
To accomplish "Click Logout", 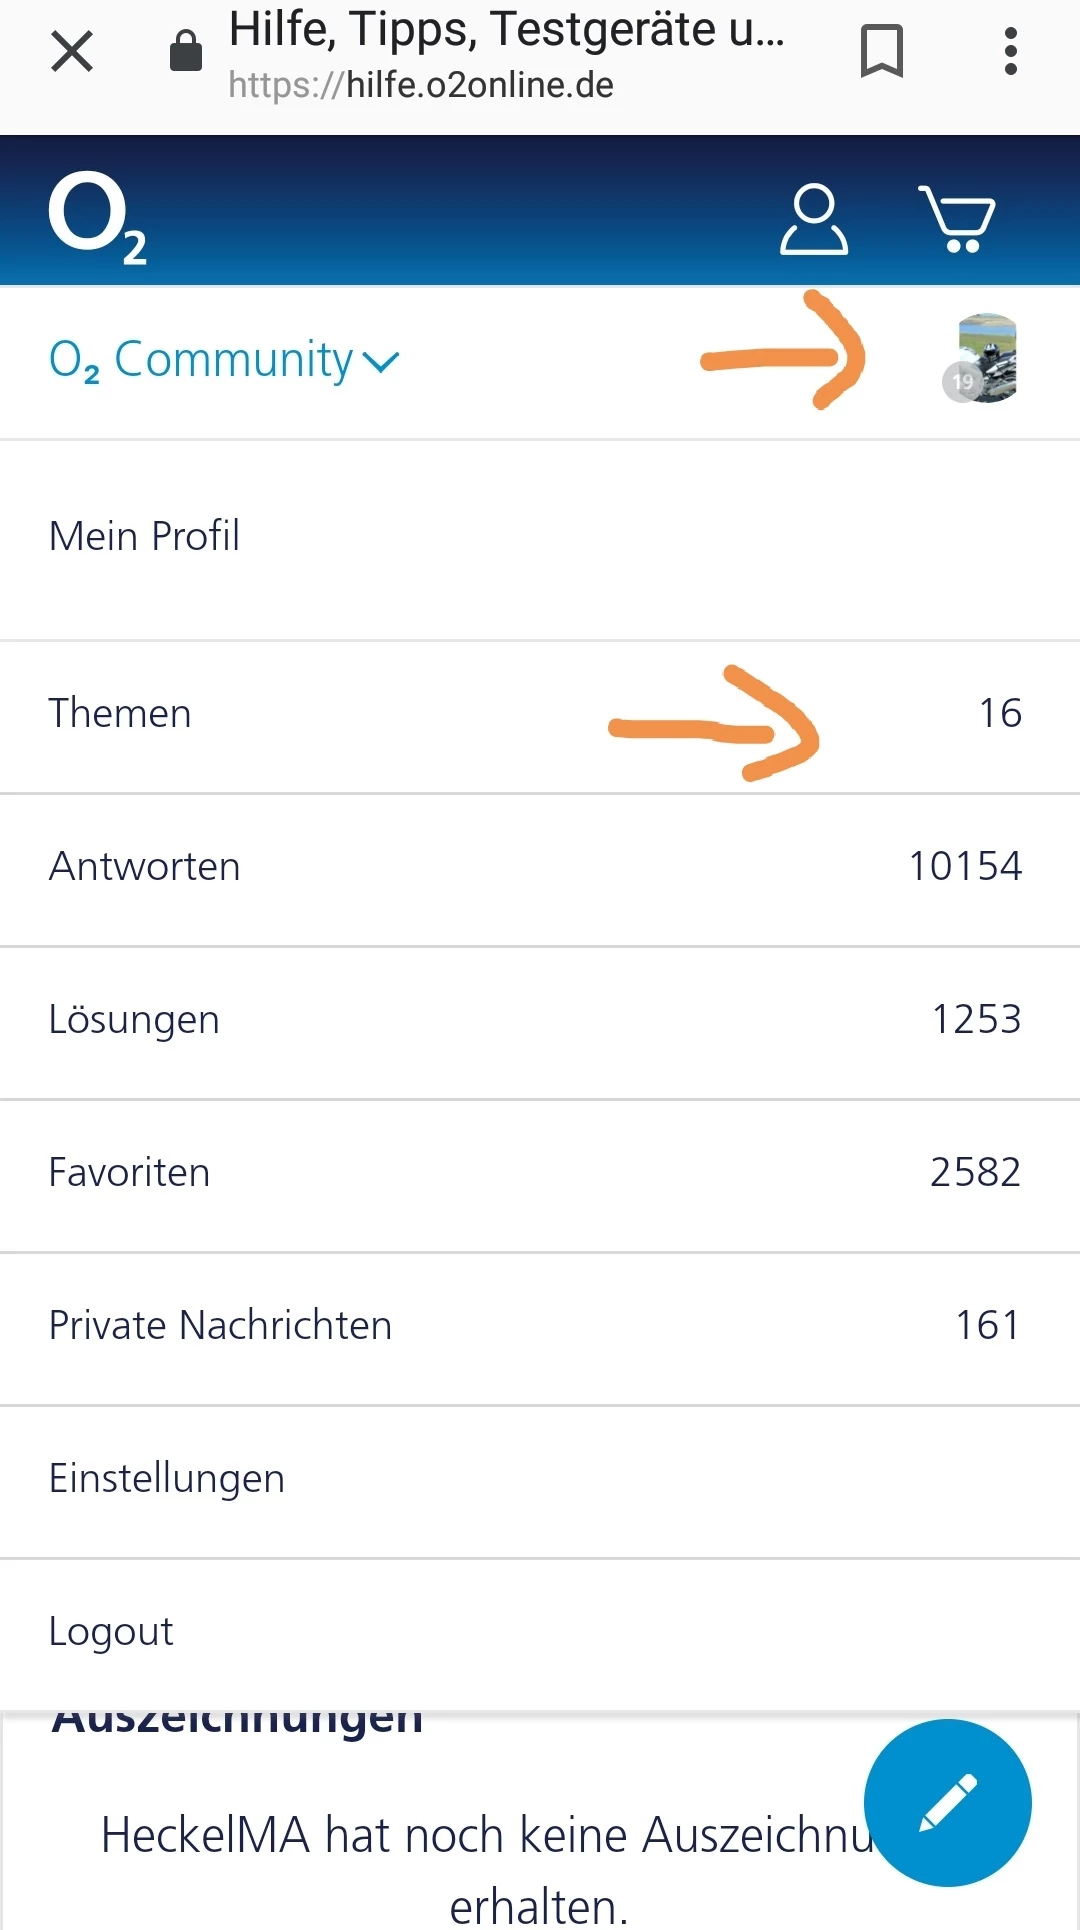I will [x=111, y=1632].
